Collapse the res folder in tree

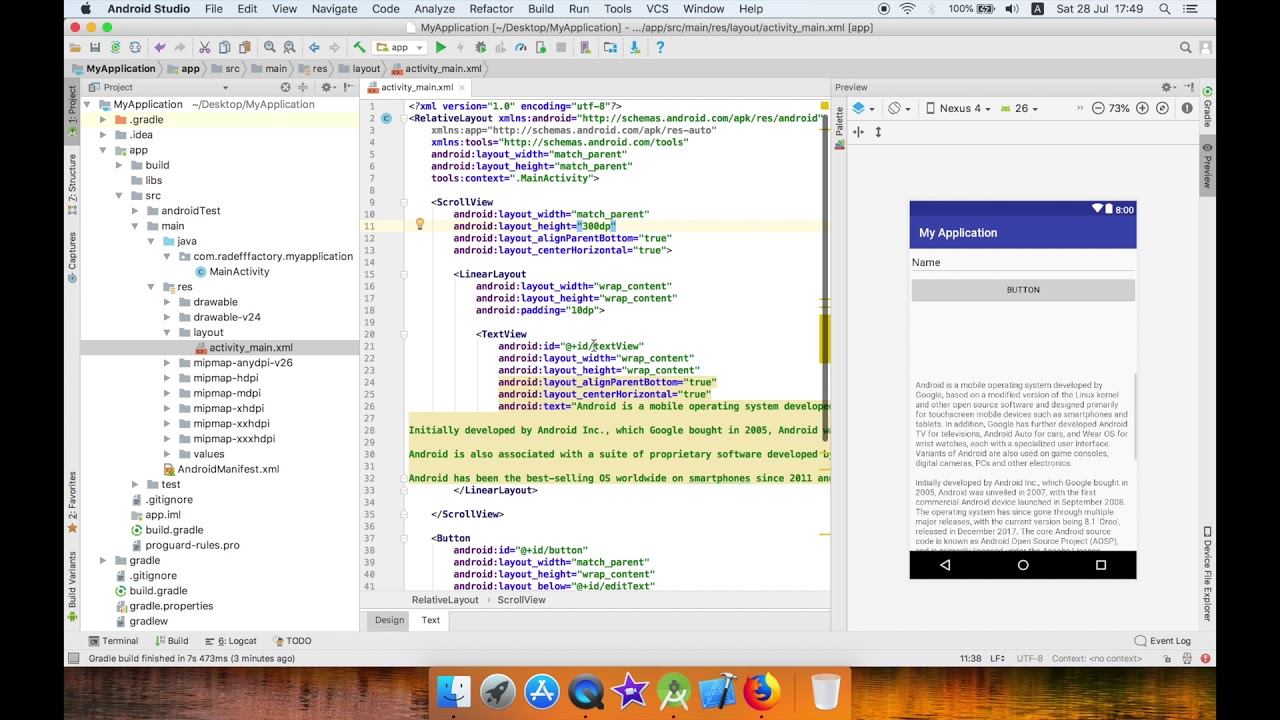(151, 287)
